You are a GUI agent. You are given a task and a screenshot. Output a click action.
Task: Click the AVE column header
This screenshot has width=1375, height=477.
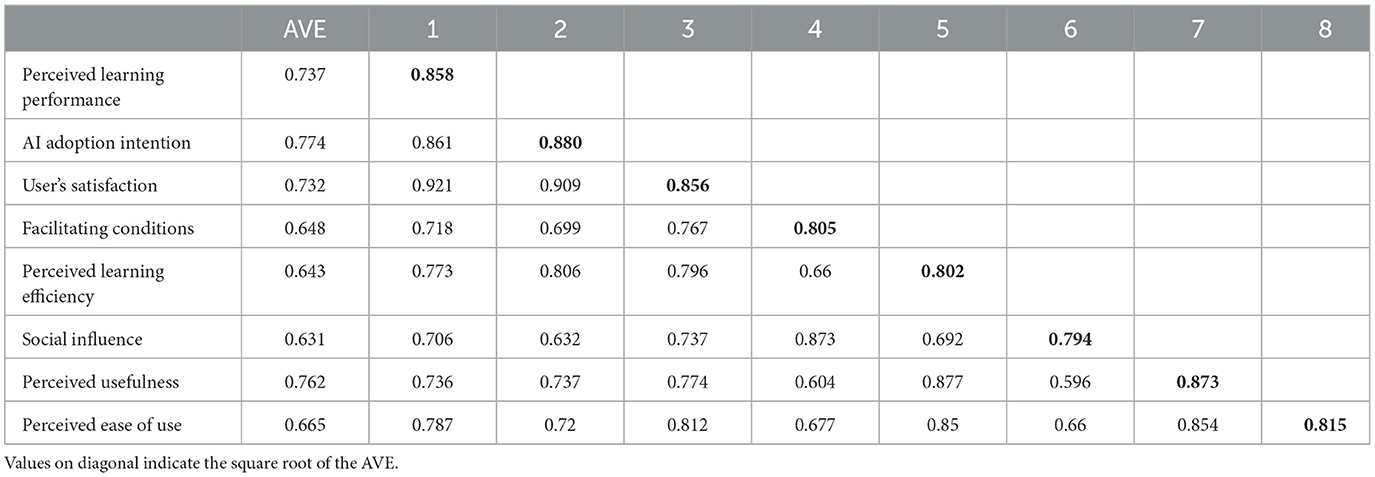[305, 29]
